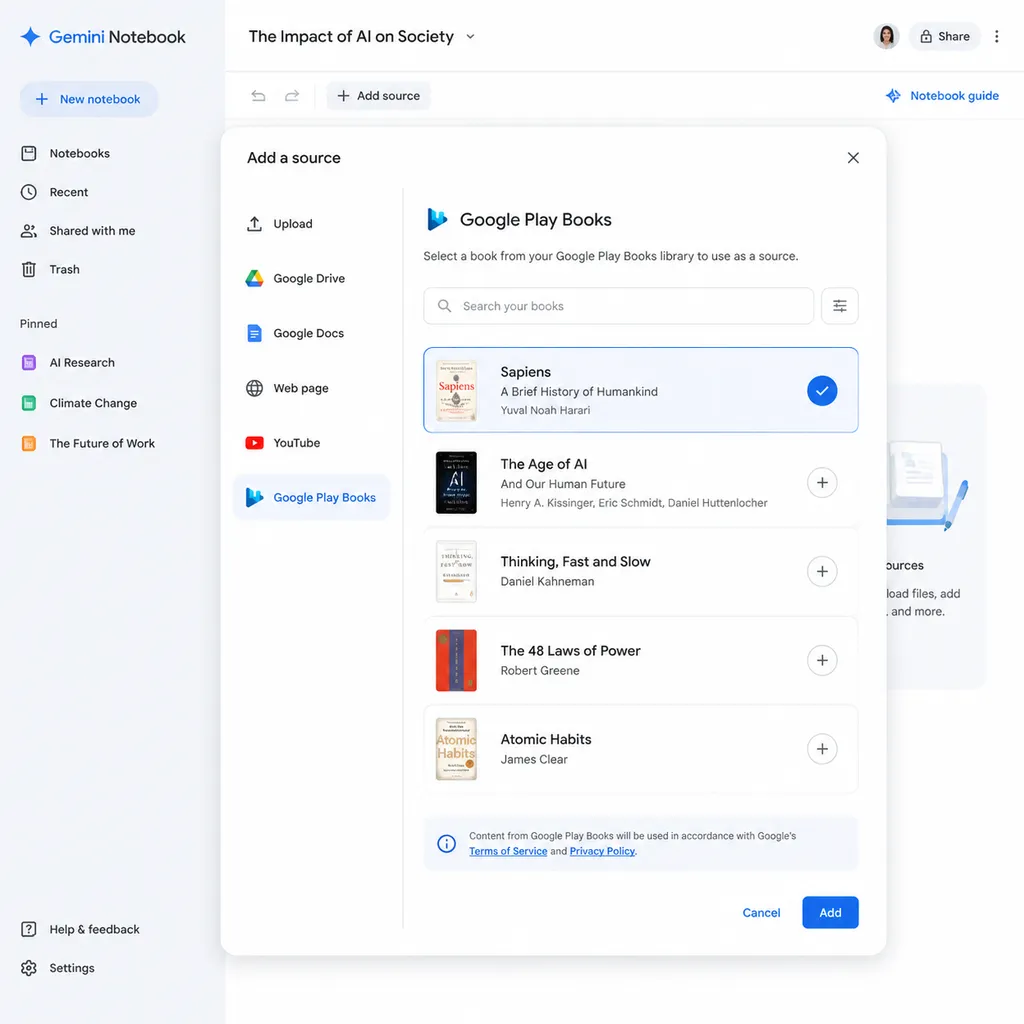Add Thinking, Fast and Slow book

[822, 571]
